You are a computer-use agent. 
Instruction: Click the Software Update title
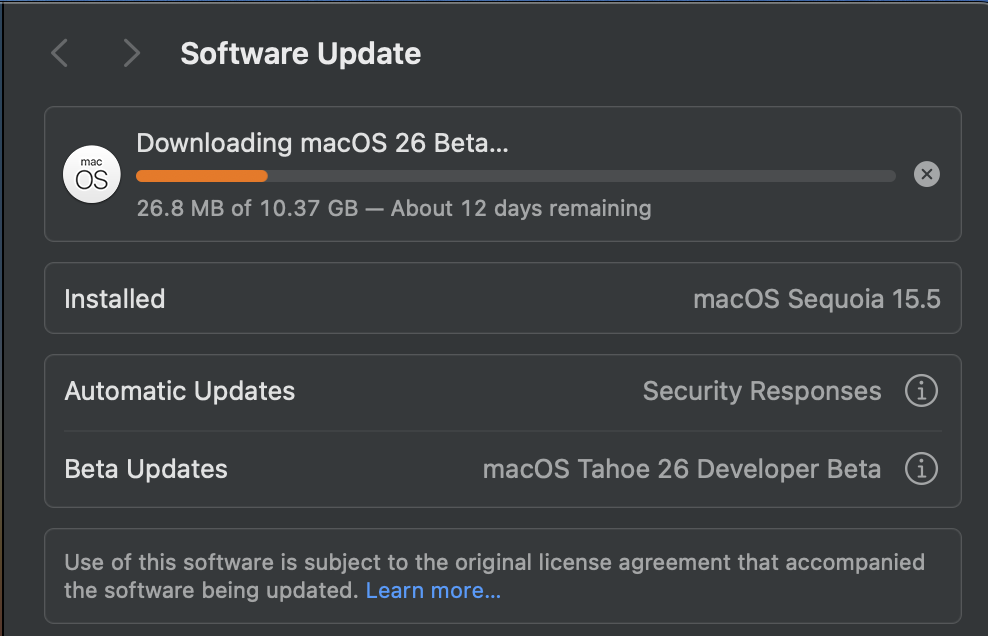[300, 54]
